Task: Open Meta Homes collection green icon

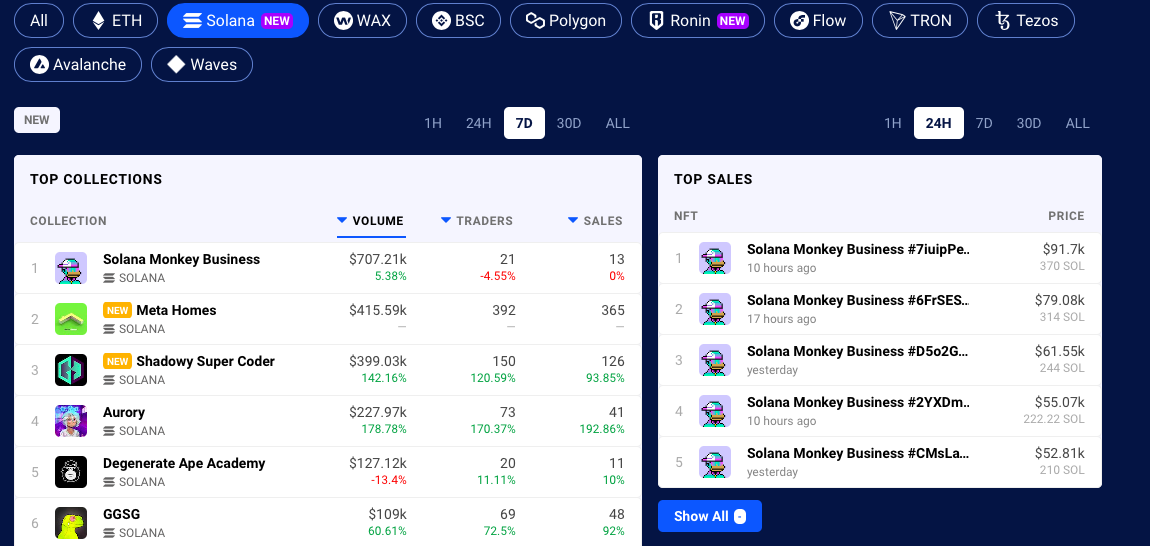Action: (71, 319)
